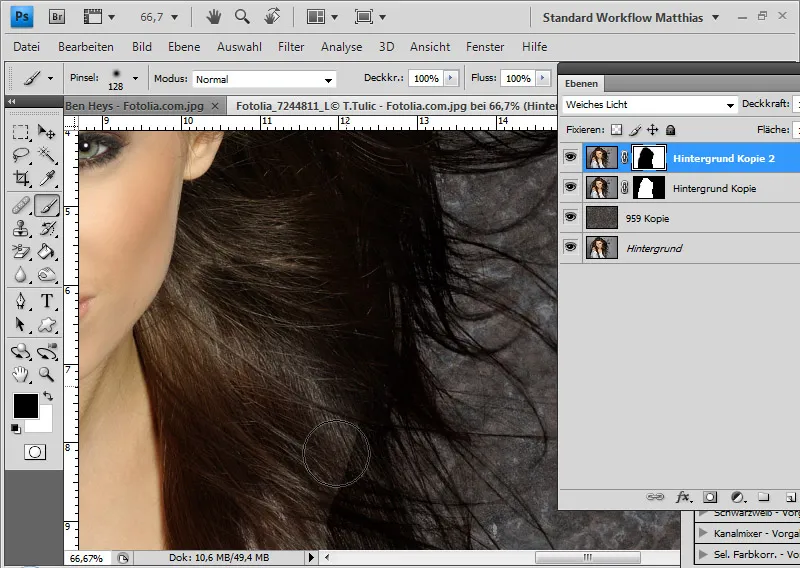Open the brush preset picker
The image size is (800, 568).
(135, 79)
